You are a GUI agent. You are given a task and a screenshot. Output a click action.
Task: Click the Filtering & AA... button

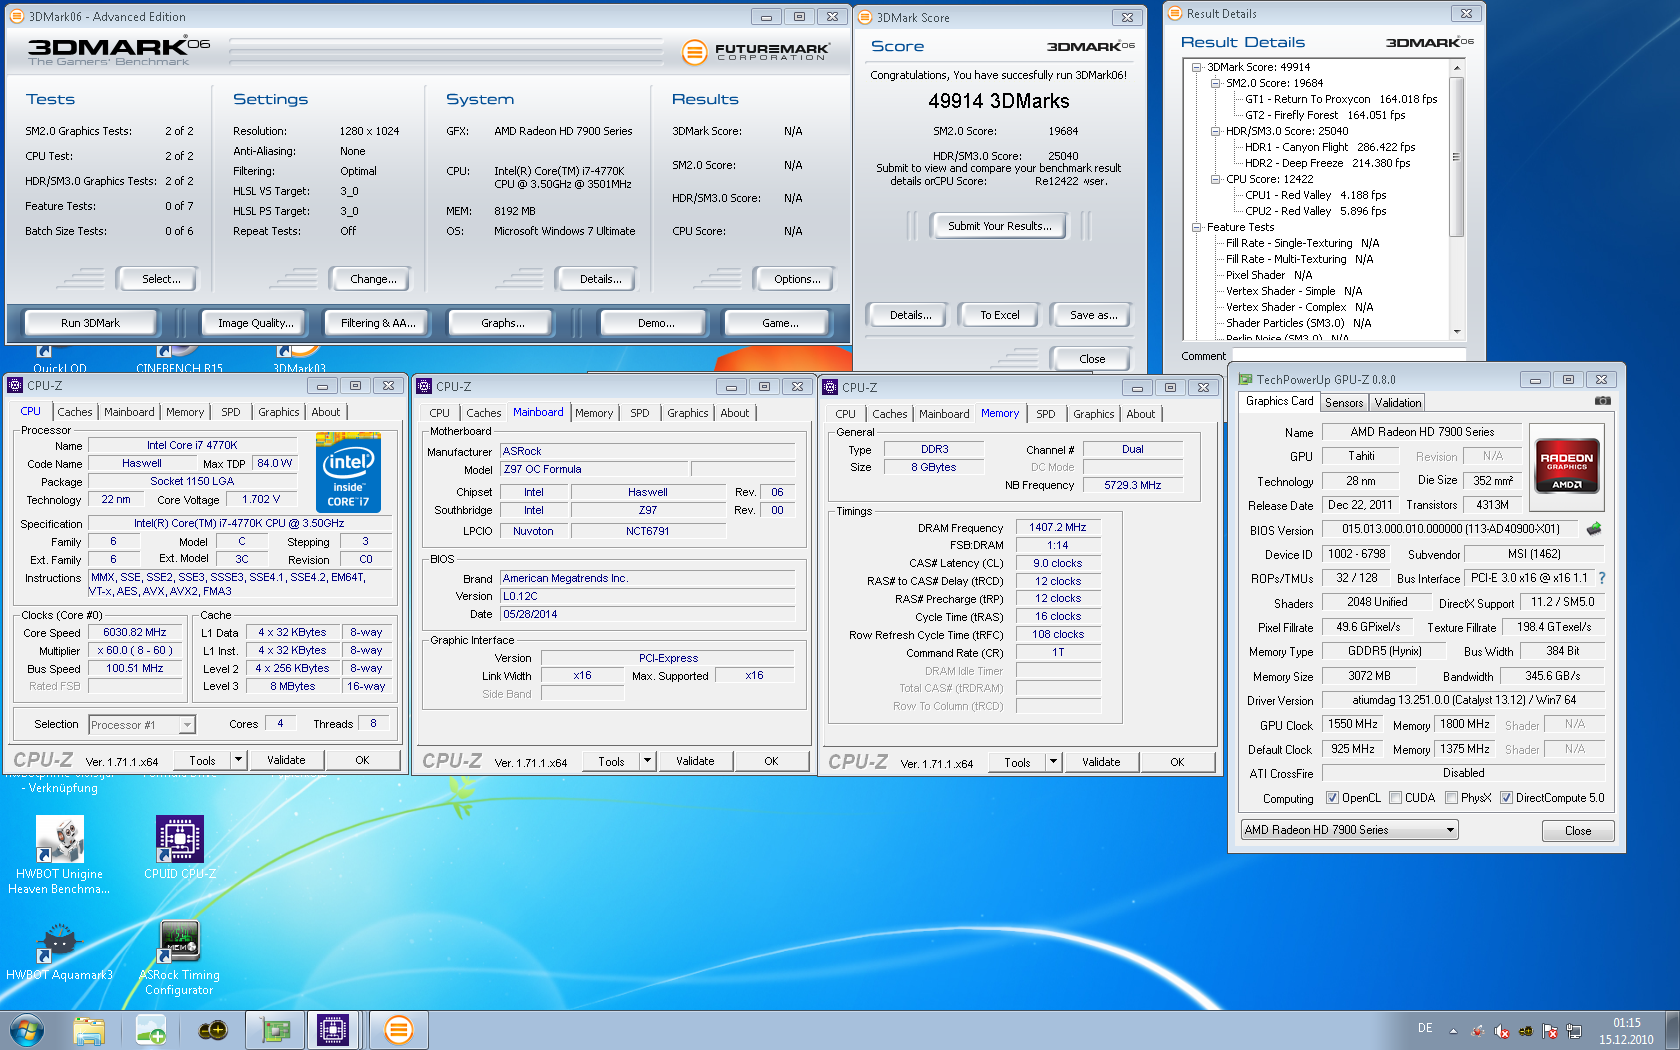coord(378,323)
